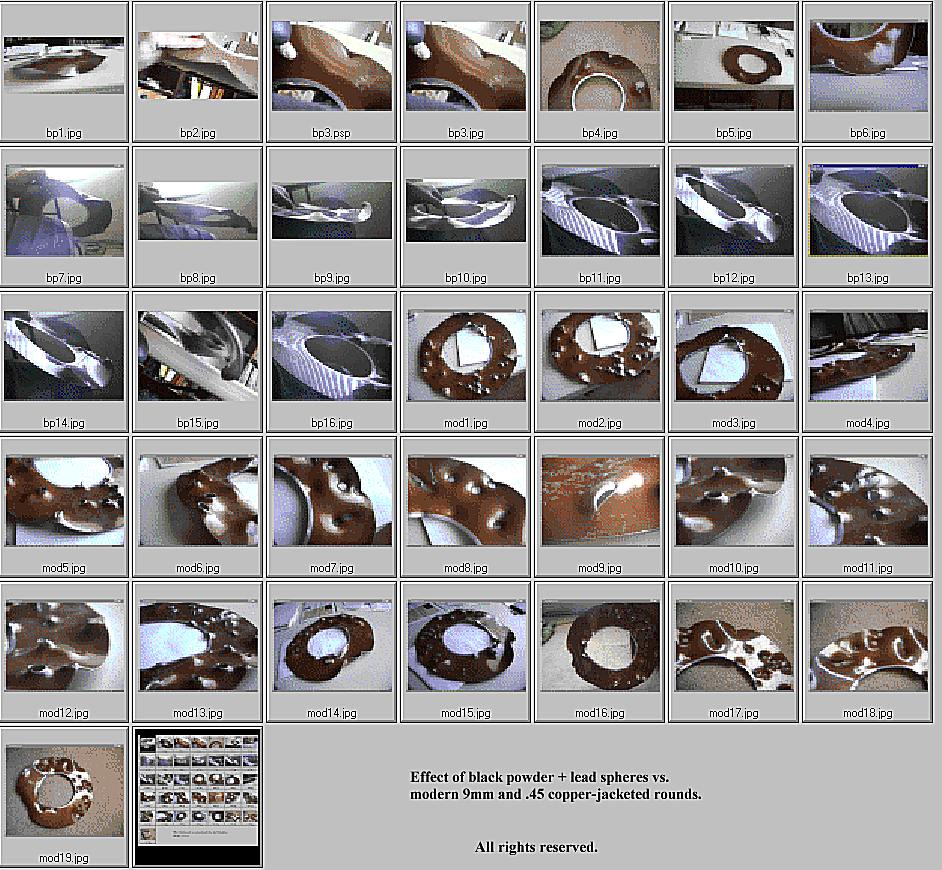Viewport: 942px width, 870px height.
Task: Click the mod14.jpg thumbnail
Action: [332, 646]
